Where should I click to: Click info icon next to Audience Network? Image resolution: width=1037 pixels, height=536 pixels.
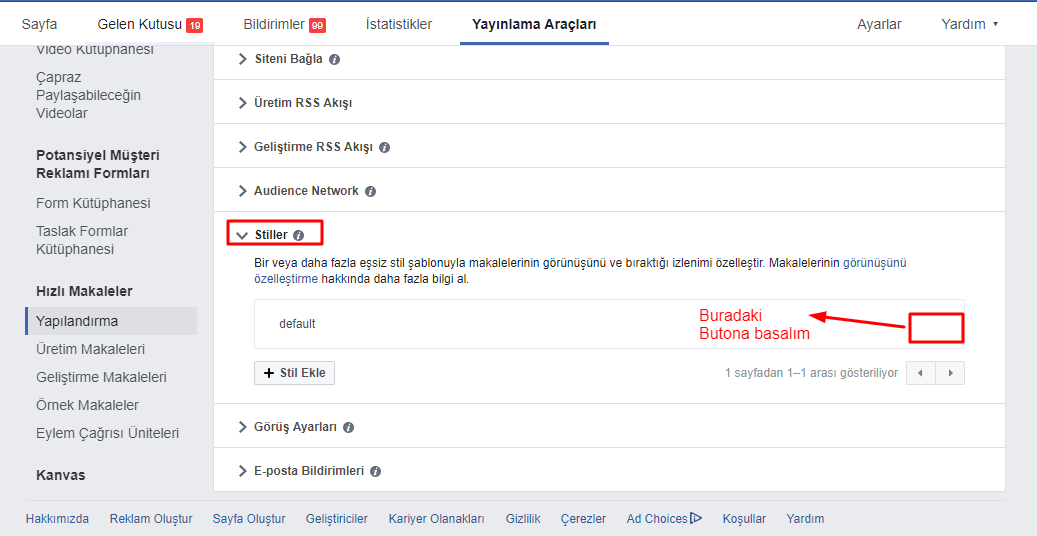[370, 191]
